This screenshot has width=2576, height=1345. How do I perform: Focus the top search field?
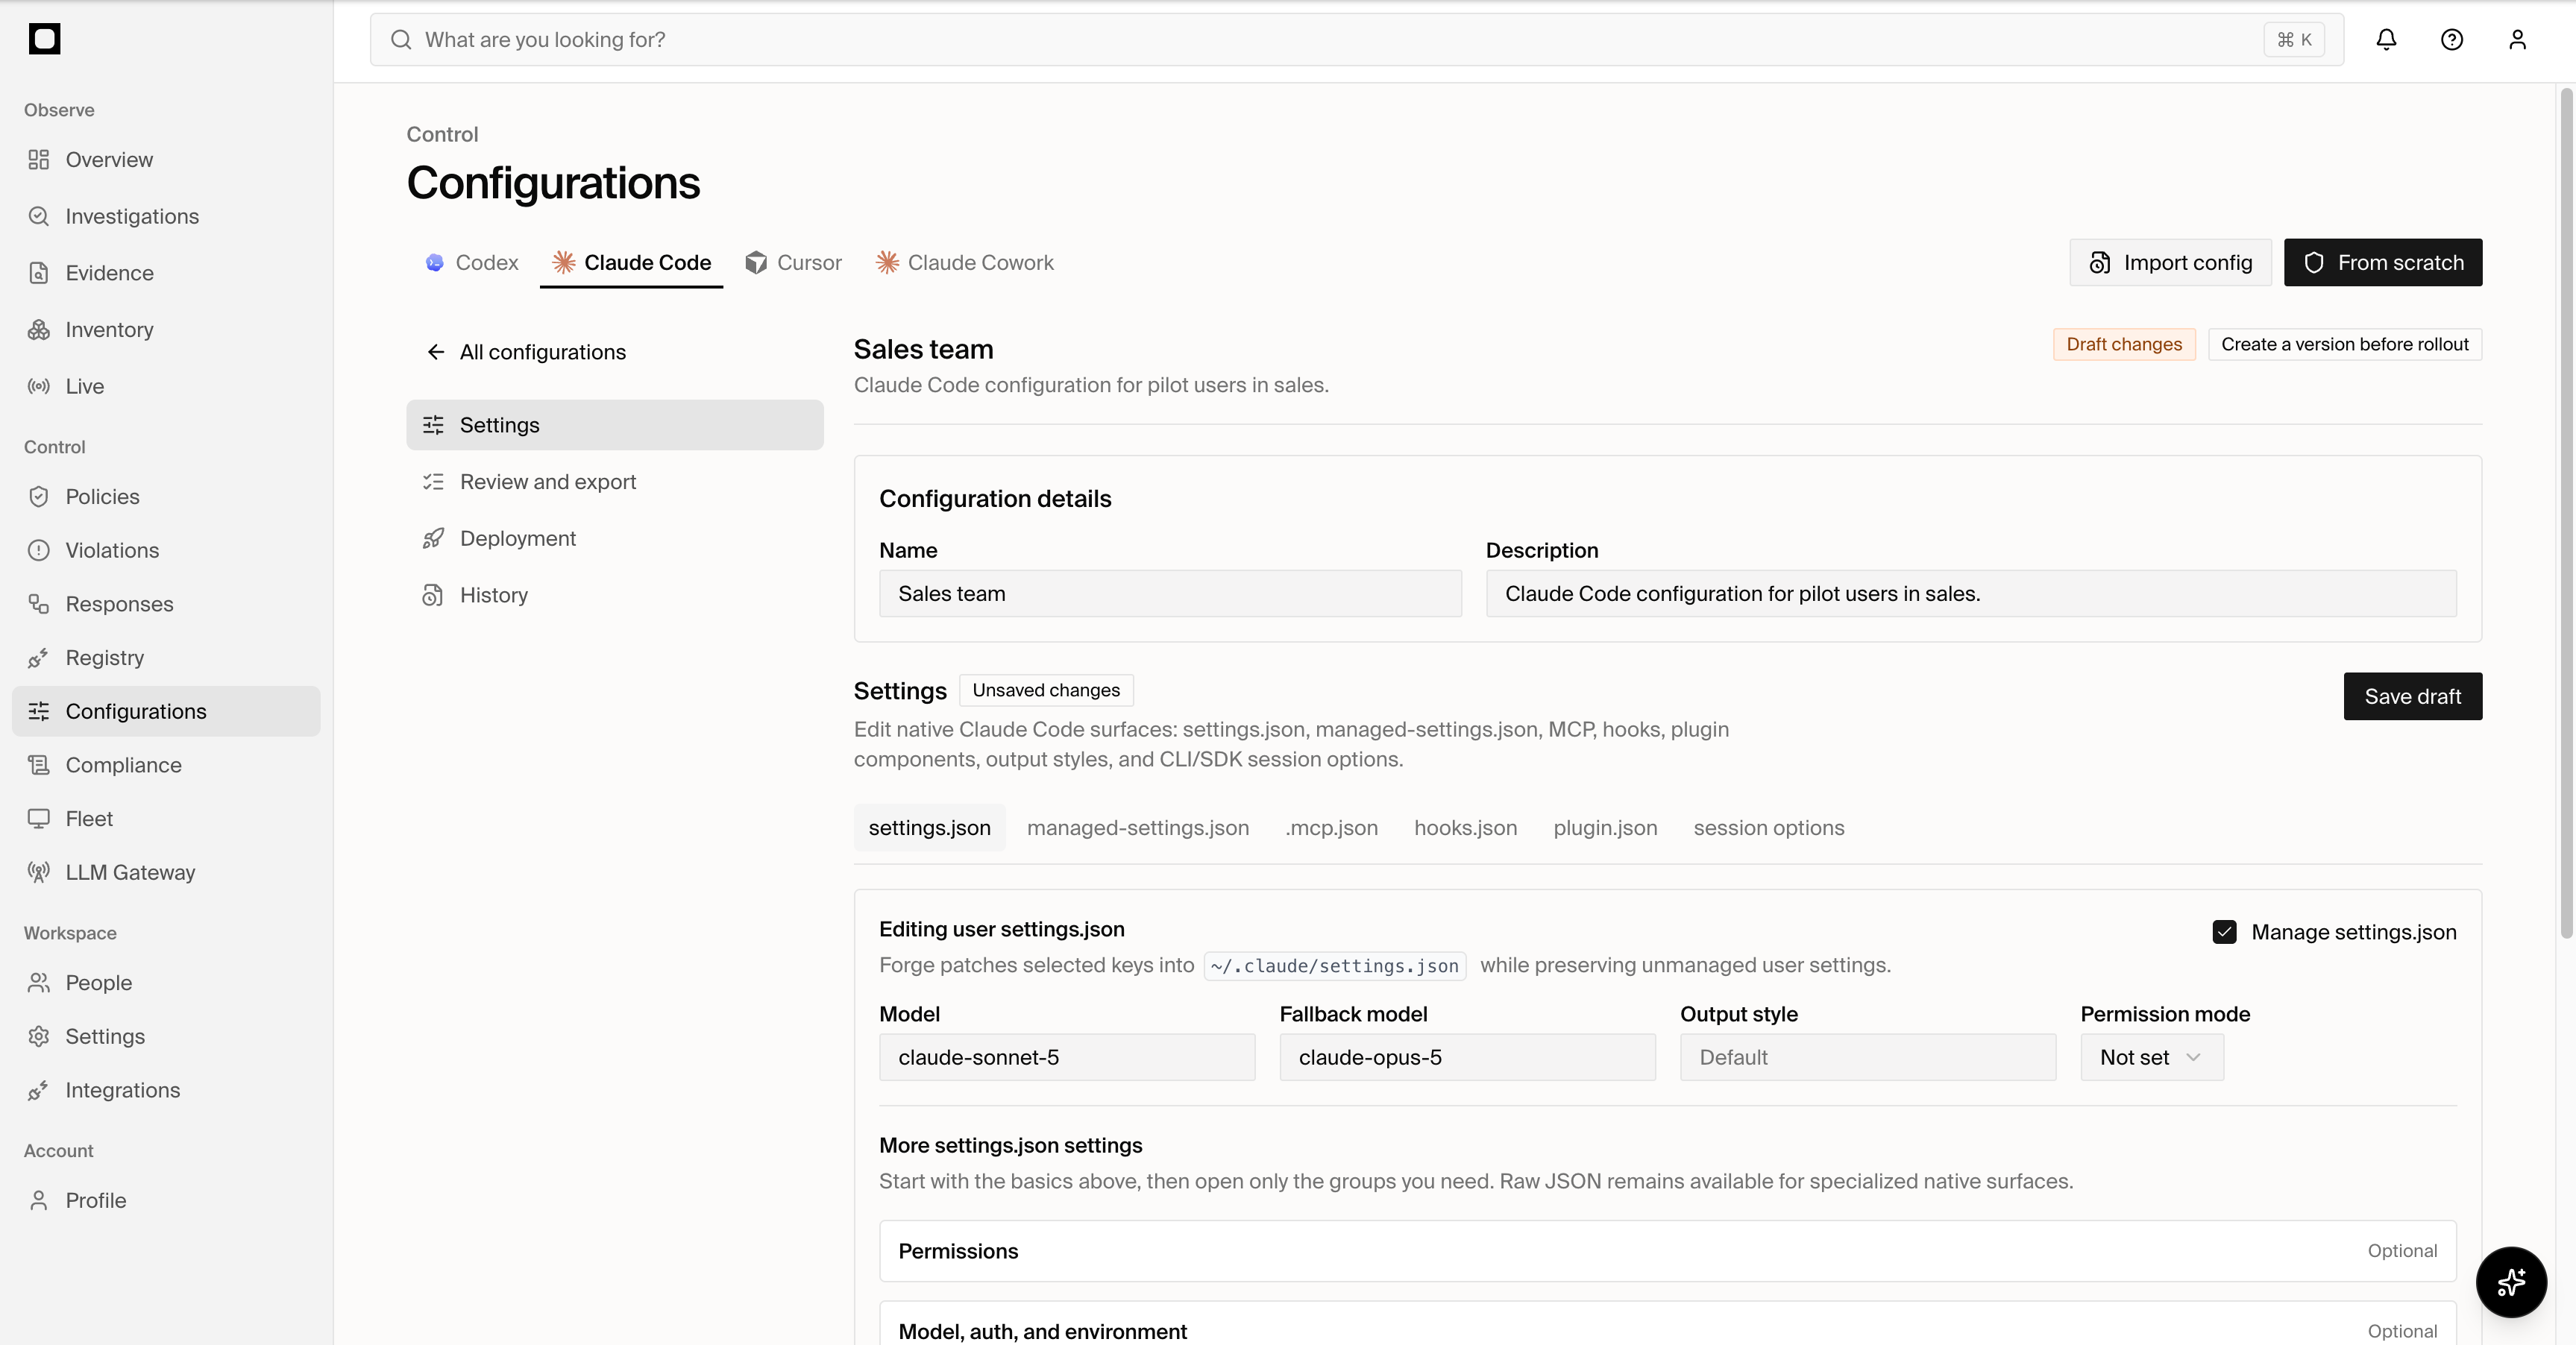(1357, 39)
